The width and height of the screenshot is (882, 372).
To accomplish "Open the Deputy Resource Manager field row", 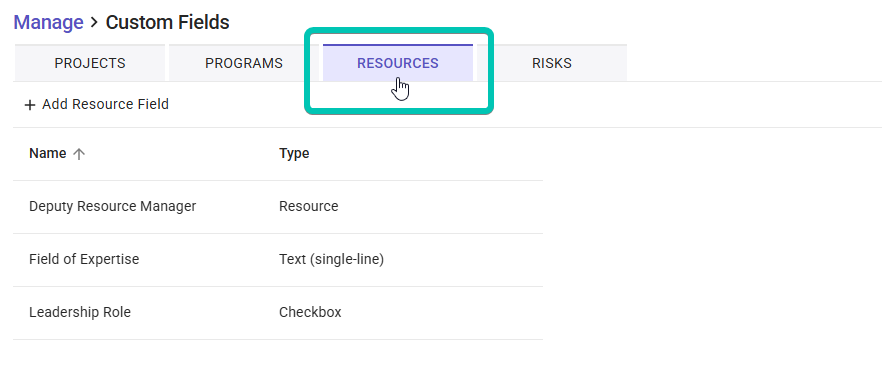I will (x=278, y=207).
